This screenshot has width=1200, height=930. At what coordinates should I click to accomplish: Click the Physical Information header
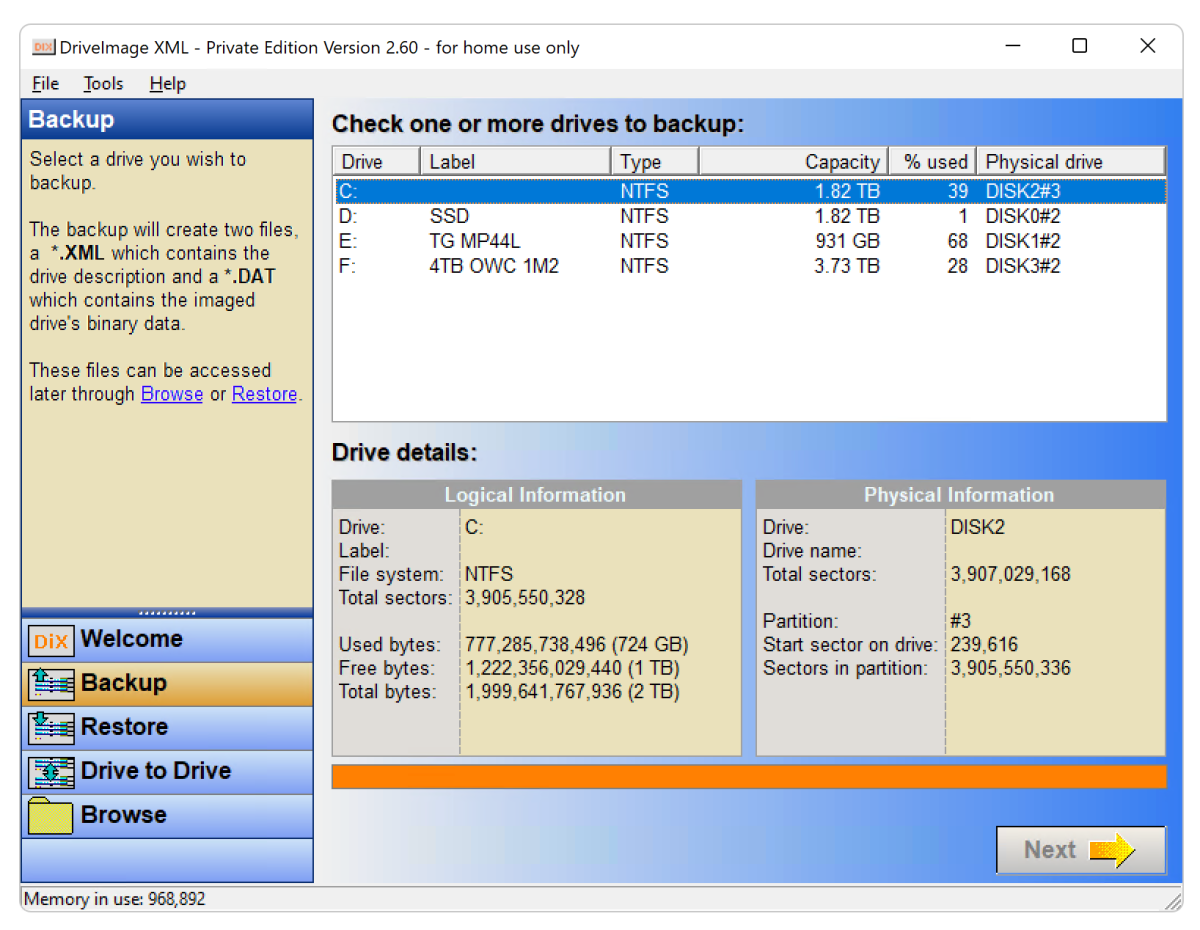point(960,495)
